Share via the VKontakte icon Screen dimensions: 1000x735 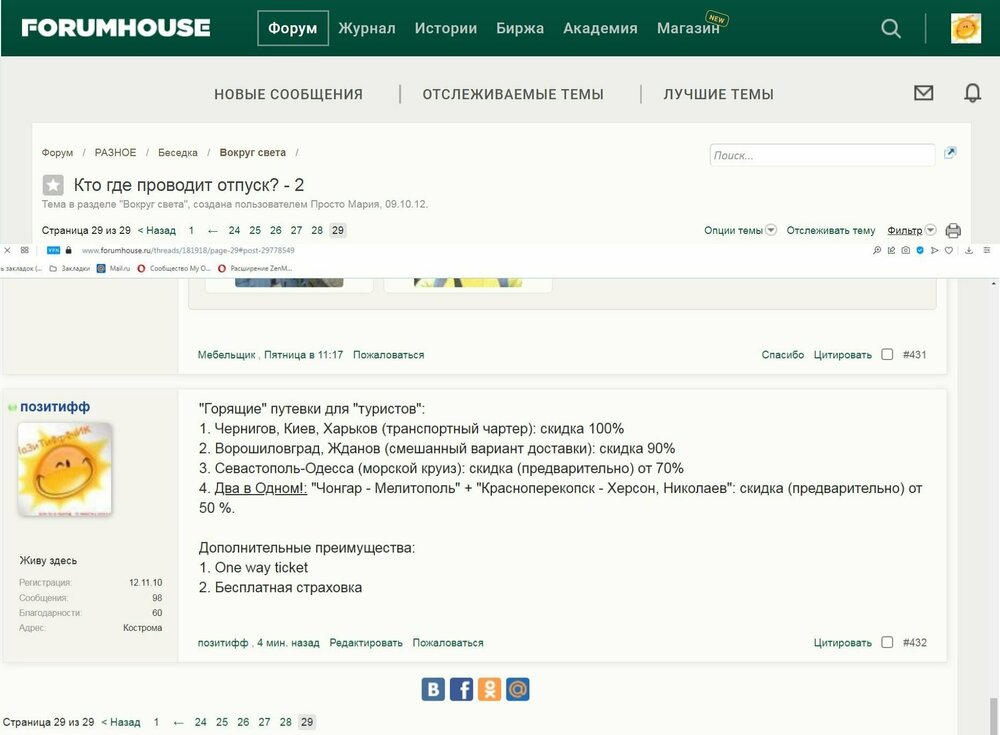pyautogui.click(x=433, y=689)
